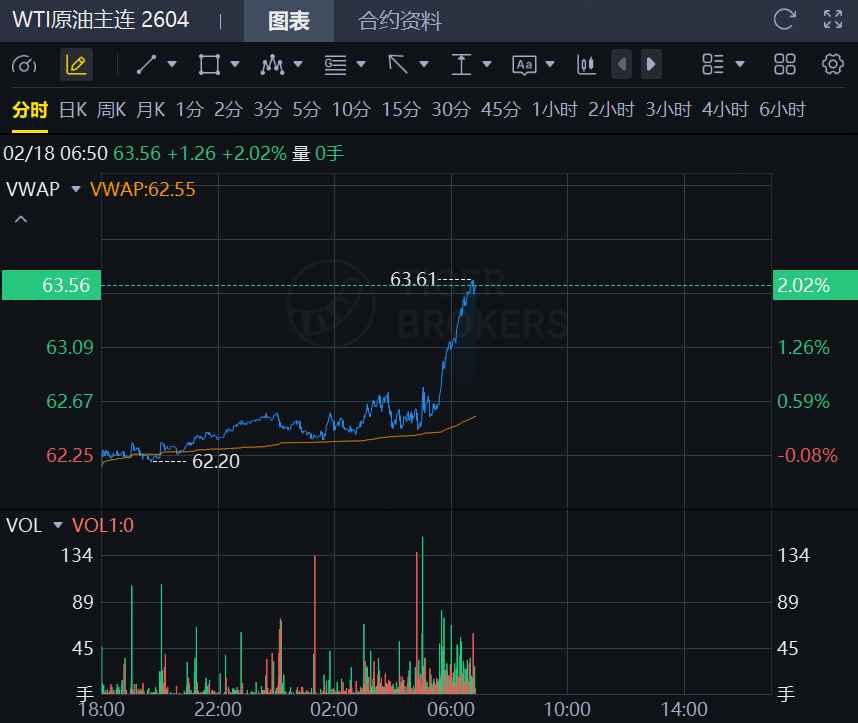The height and width of the screenshot is (723, 858).
Task: Click the 63.09 price axis label
Action: [x=69, y=347]
